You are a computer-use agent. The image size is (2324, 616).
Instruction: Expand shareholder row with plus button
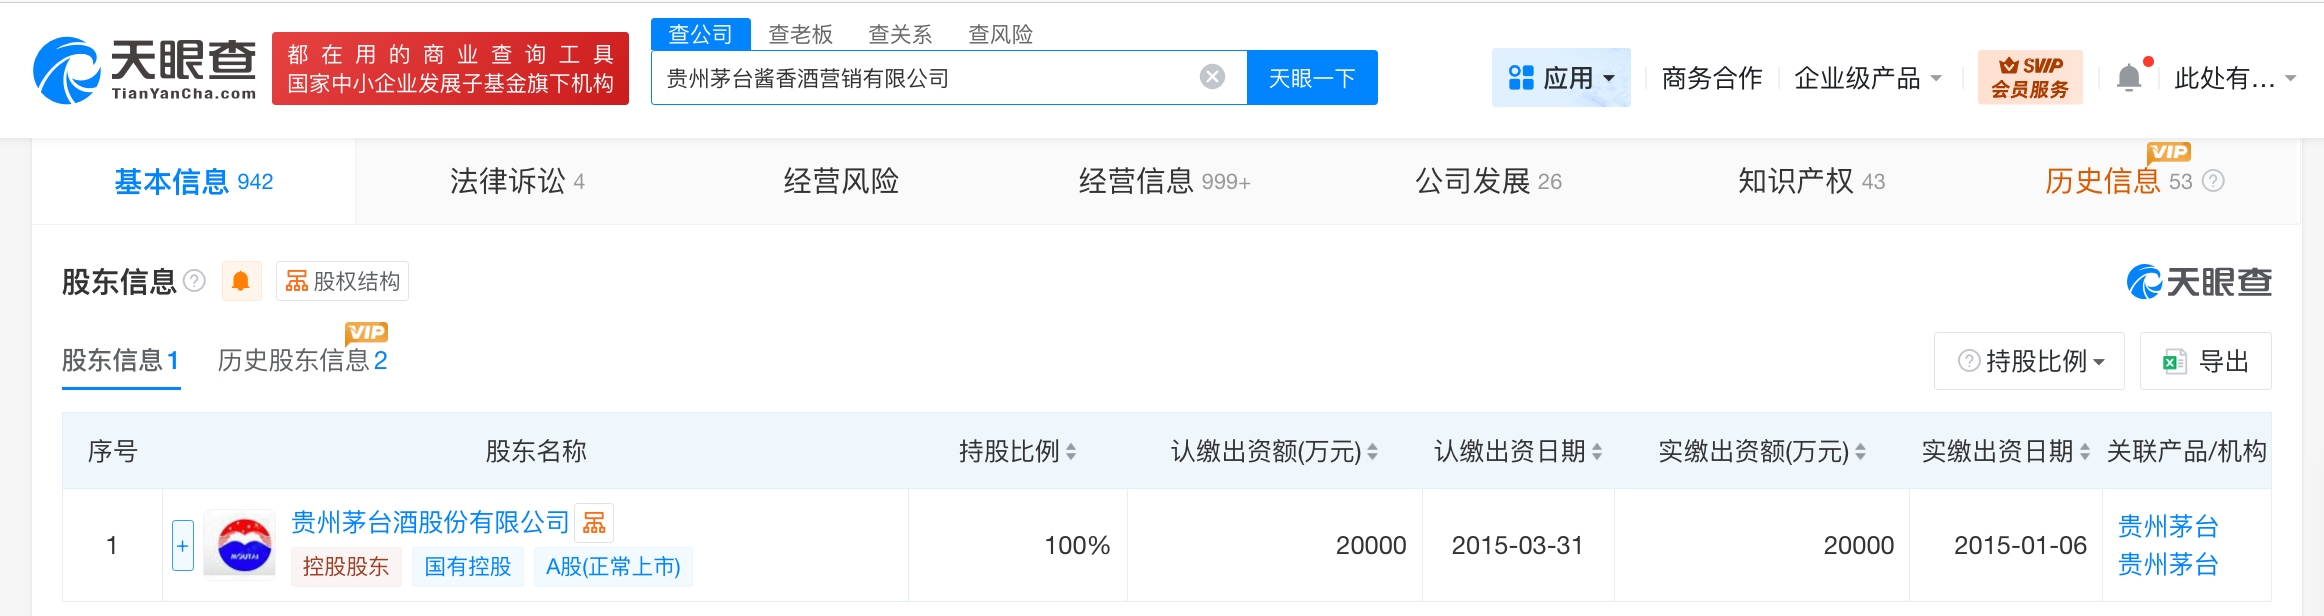coord(182,545)
